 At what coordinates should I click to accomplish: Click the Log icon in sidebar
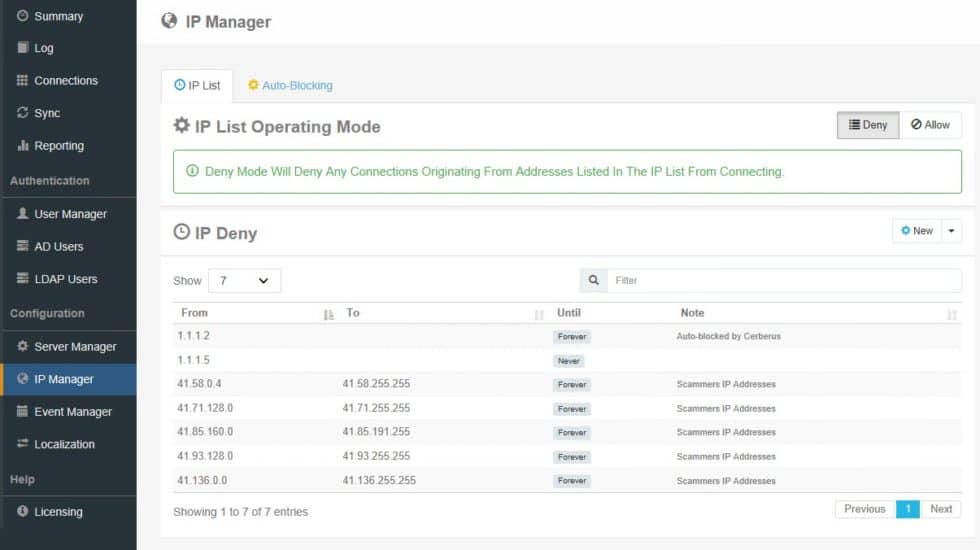(x=23, y=48)
